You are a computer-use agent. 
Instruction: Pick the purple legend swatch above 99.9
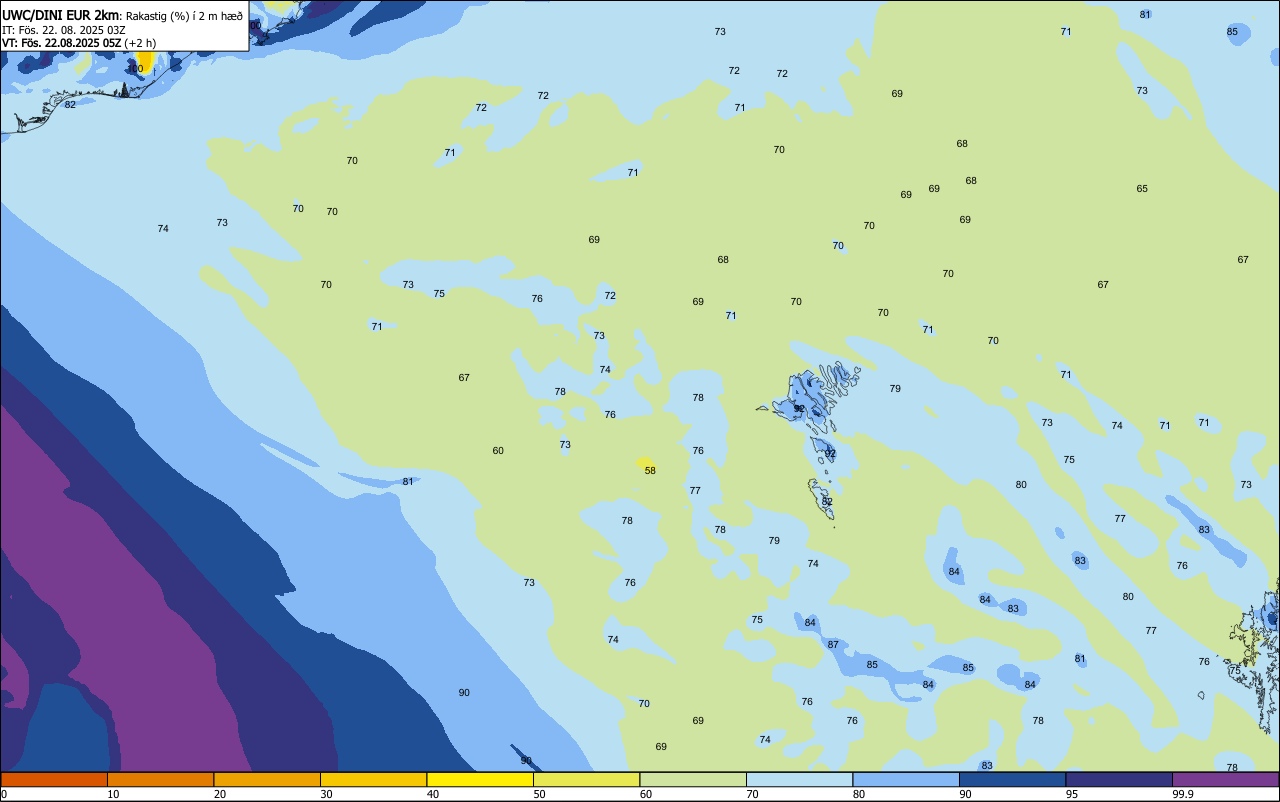[x=1225, y=779]
